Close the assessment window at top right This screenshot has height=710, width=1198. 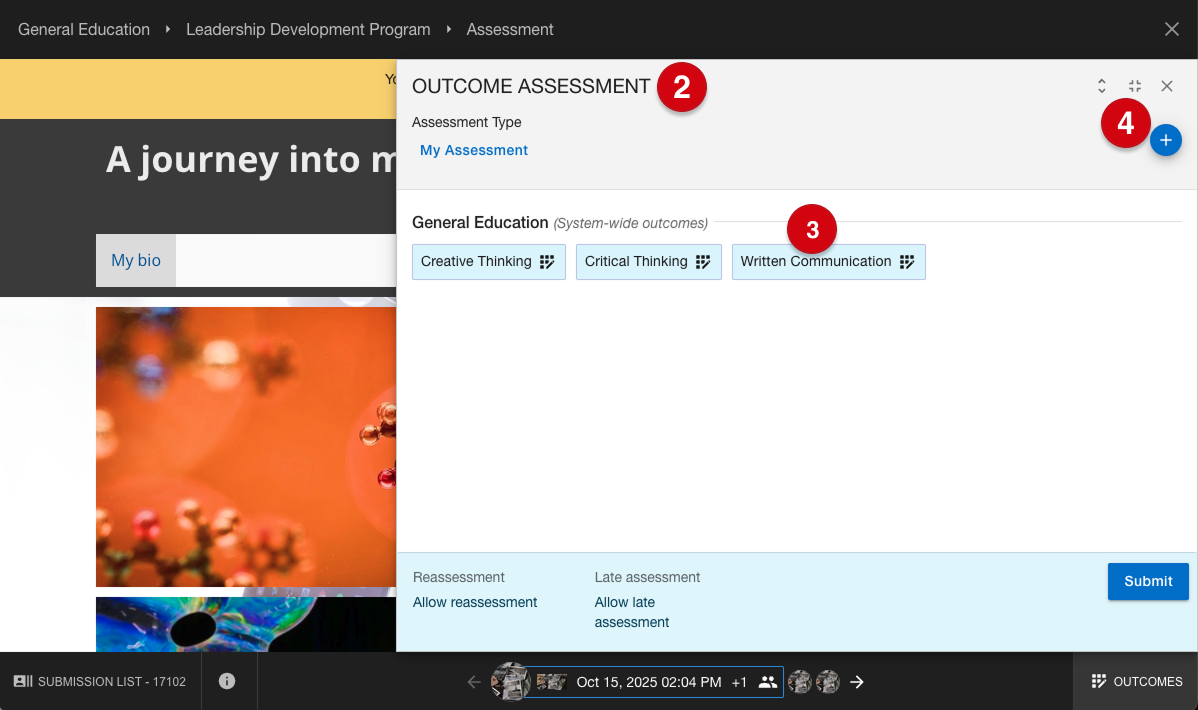1171,29
